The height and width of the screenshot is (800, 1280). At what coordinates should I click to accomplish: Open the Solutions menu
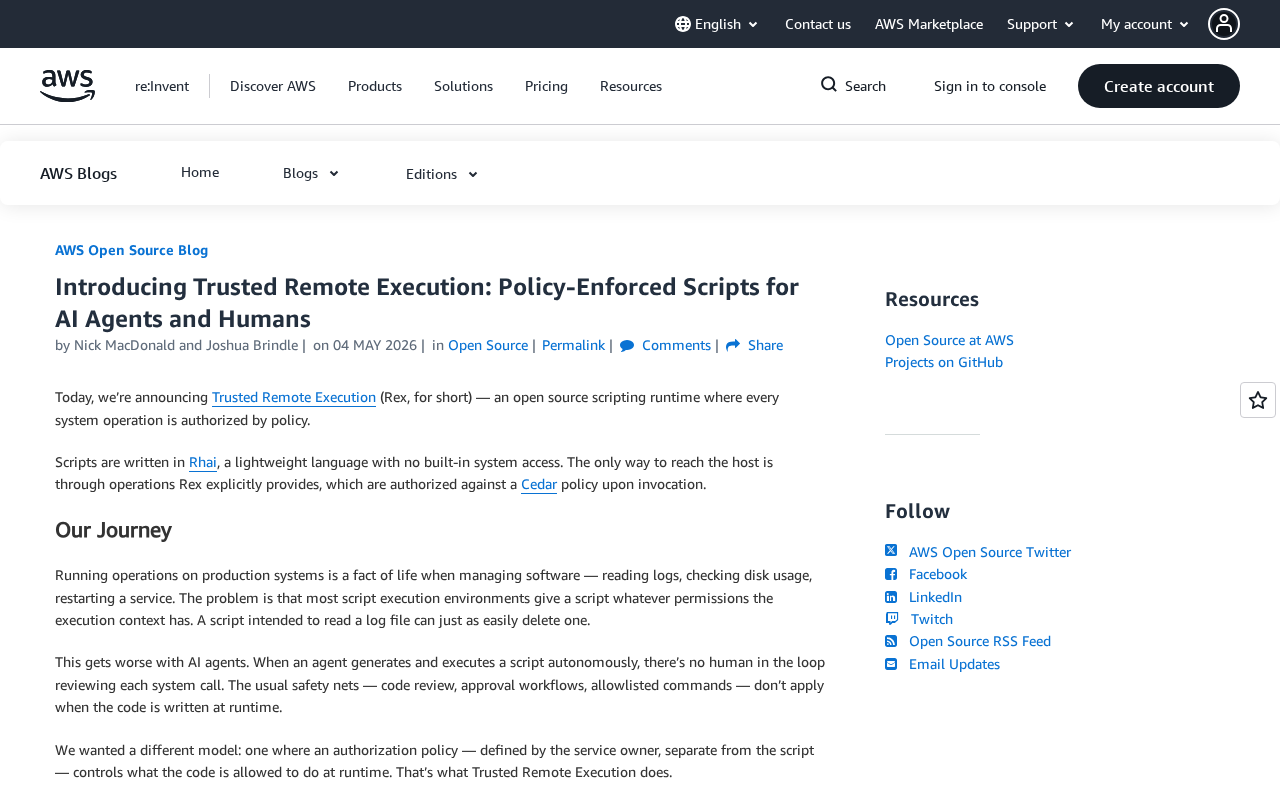(x=463, y=86)
